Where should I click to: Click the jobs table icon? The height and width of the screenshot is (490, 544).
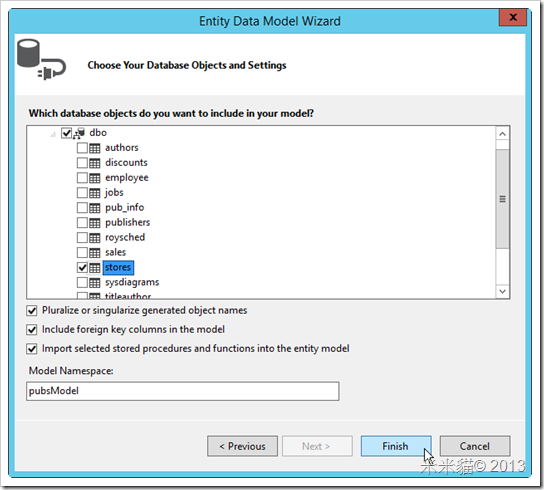(x=94, y=193)
